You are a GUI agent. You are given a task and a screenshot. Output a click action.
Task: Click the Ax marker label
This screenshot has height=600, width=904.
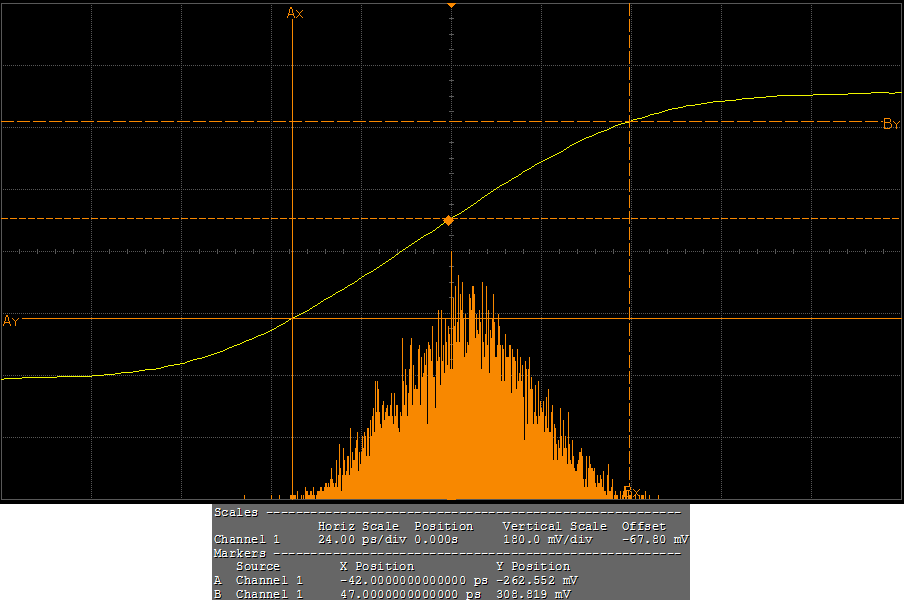(295, 13)
